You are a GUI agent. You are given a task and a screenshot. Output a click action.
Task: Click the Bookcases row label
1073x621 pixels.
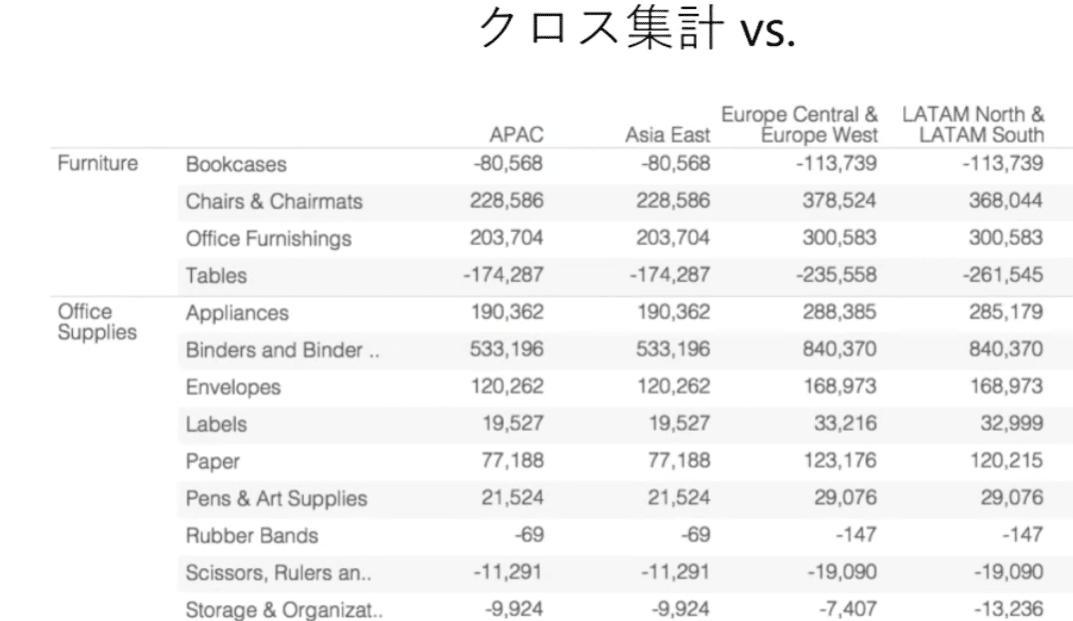[236, 164]
